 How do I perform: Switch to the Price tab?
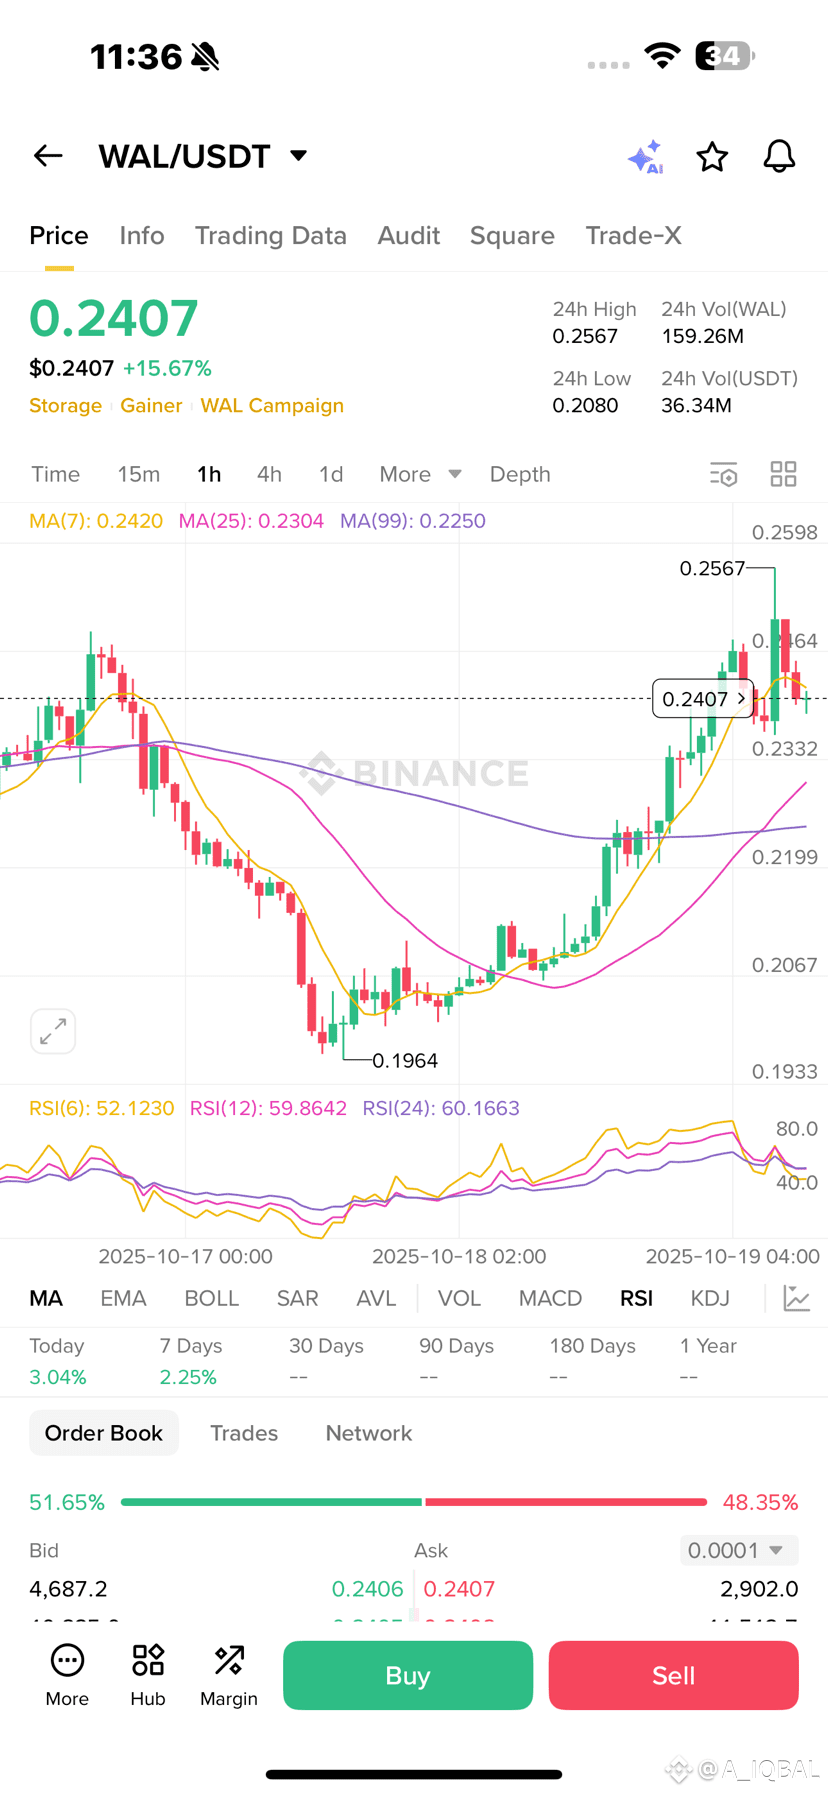pos(59,236)
